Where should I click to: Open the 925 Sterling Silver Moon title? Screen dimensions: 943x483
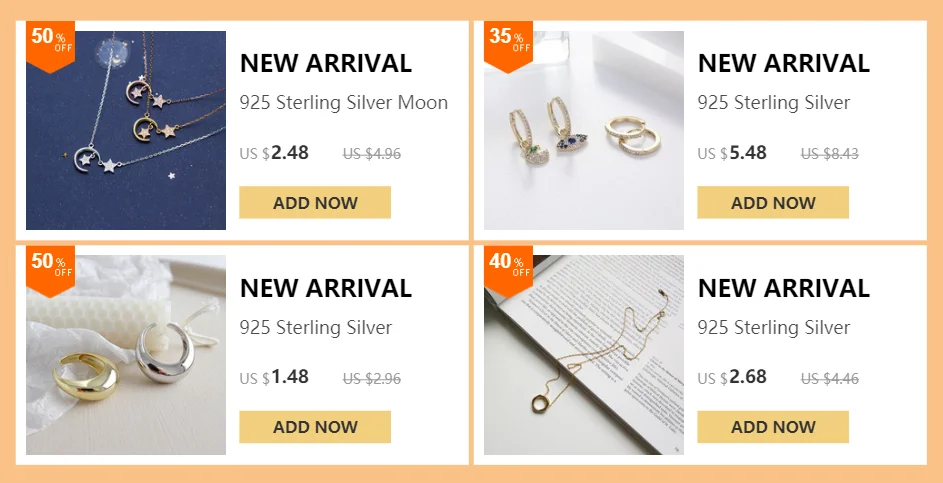(x=343, y=103)
